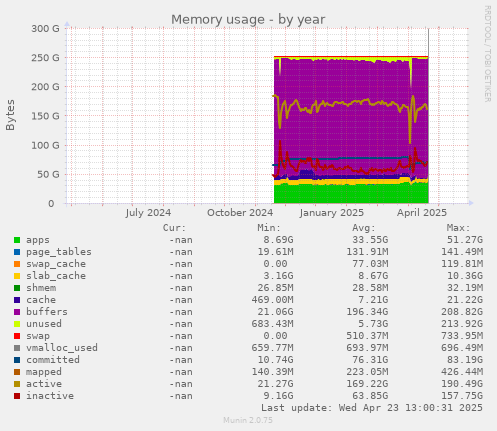Click the 'Bytes' vertical axis title
The image size is (497, 431).
pyautogui.click(x=10, y=115)
